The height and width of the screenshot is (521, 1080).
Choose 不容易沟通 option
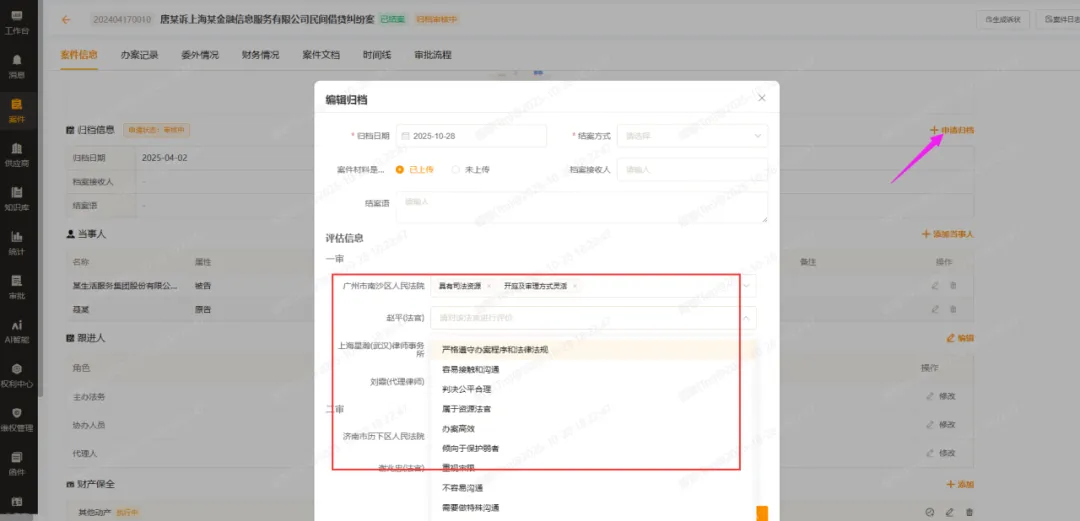tap(592, 488)
